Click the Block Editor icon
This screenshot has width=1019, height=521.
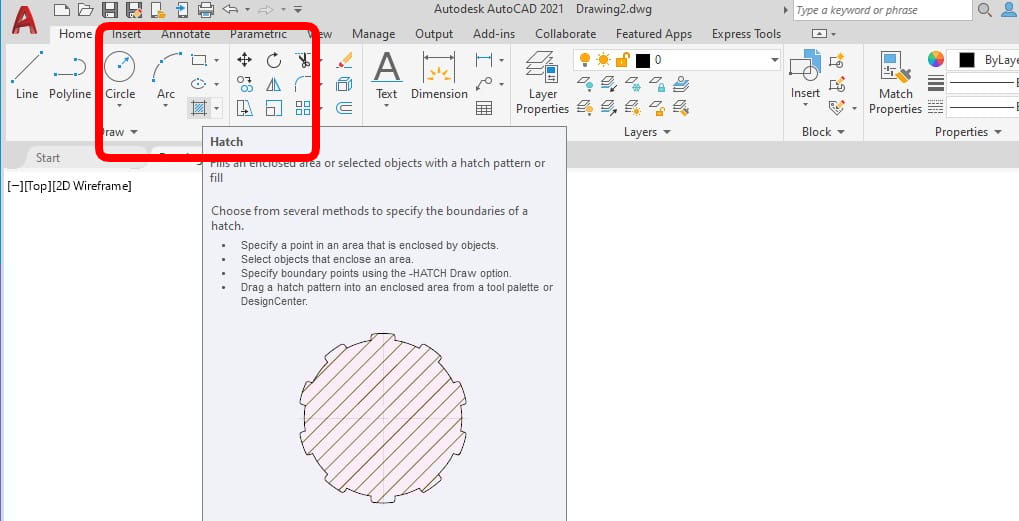click(x=837, y=84)
